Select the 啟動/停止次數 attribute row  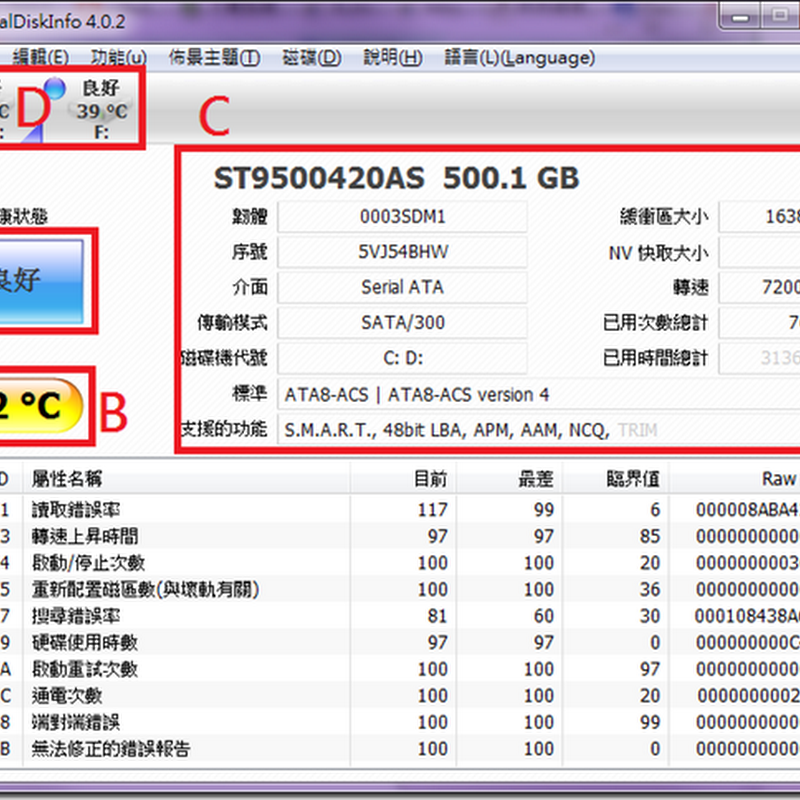coord(400,563)
